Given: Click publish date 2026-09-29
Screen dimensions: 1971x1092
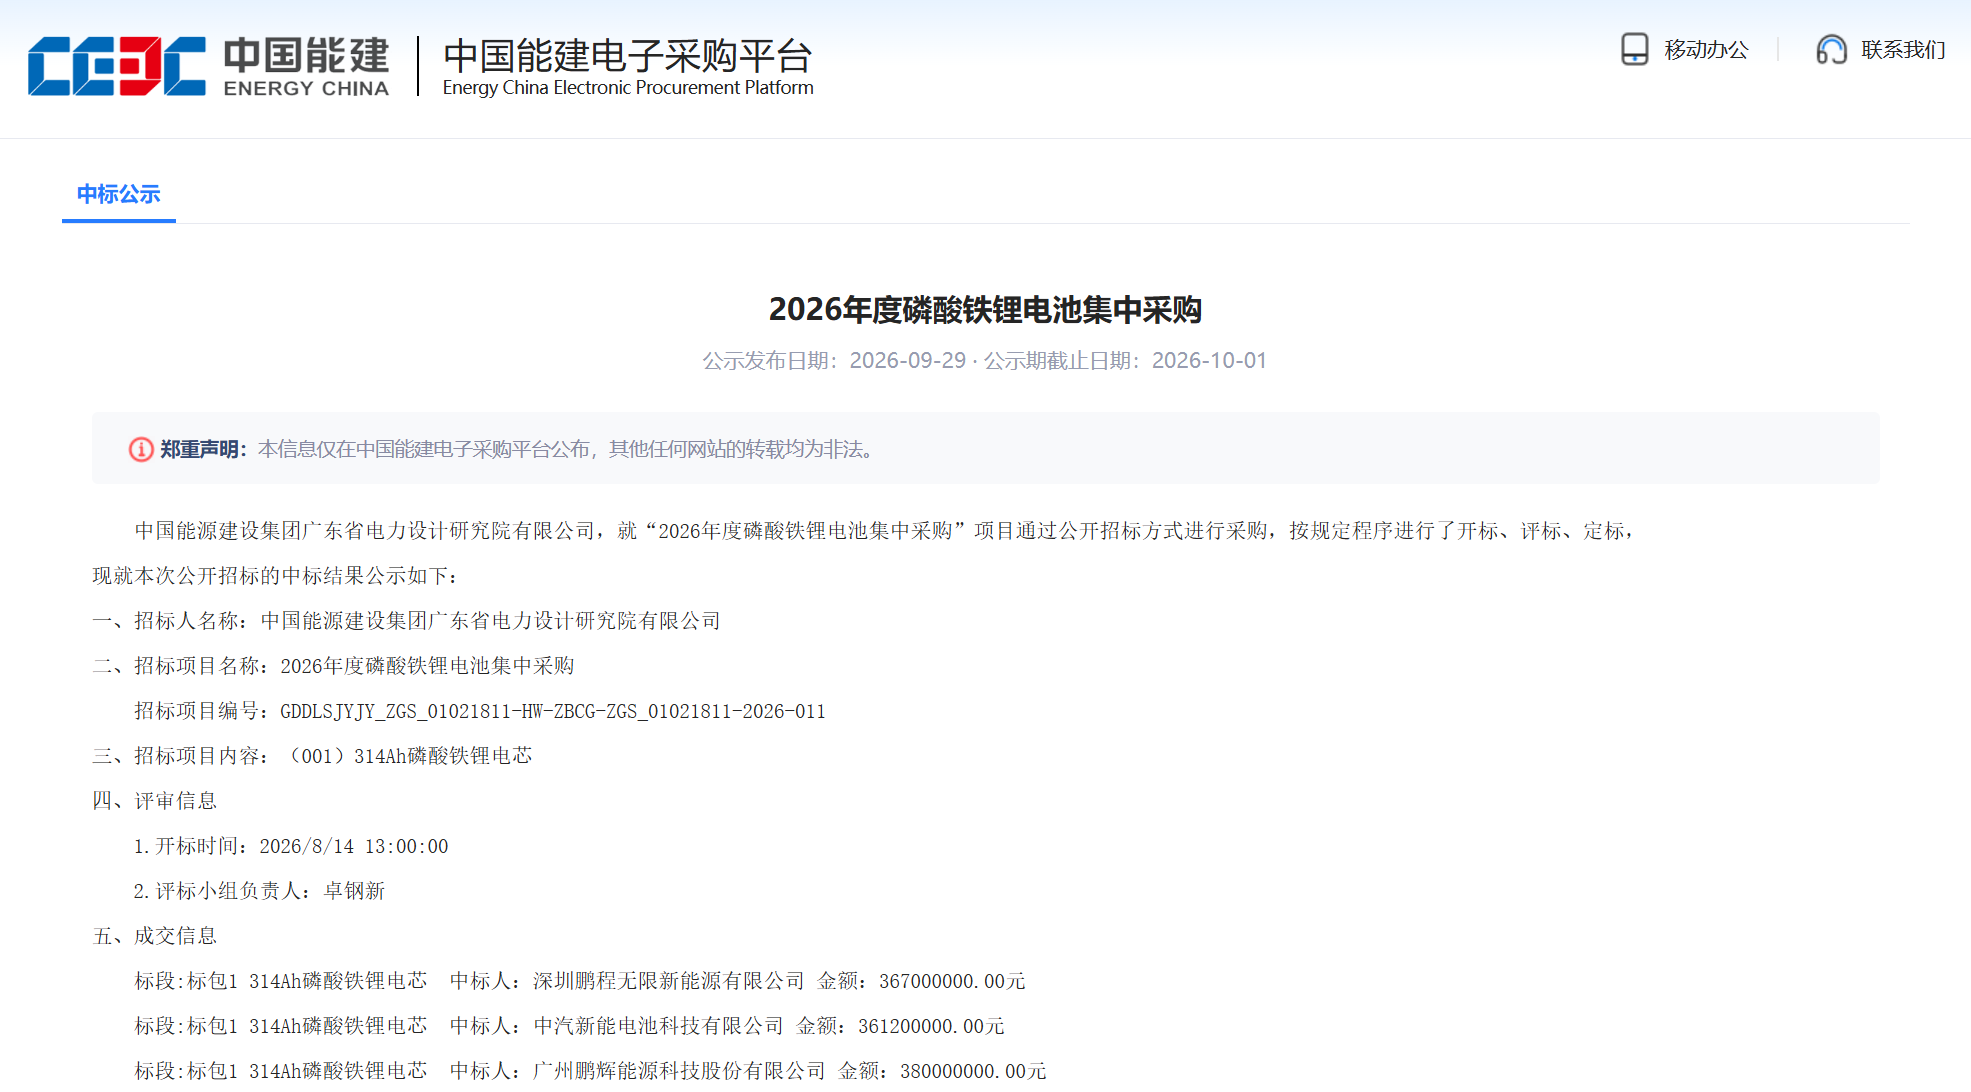Looking at the screenshot, I should [x=908, y=360].
